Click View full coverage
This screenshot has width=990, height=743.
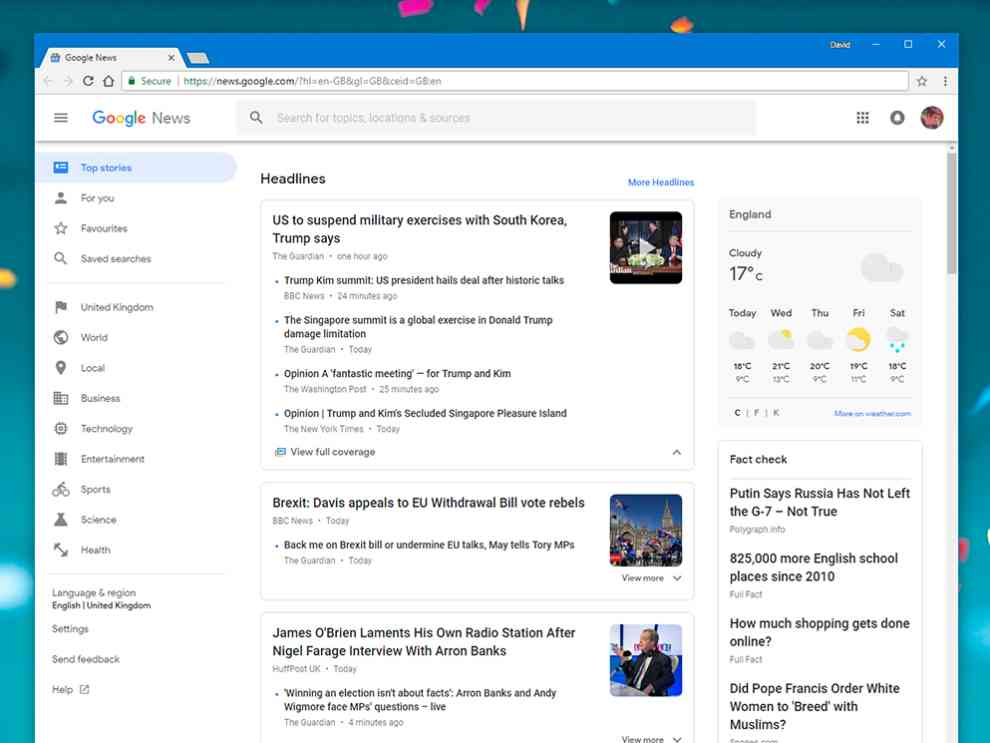(325, 451)
